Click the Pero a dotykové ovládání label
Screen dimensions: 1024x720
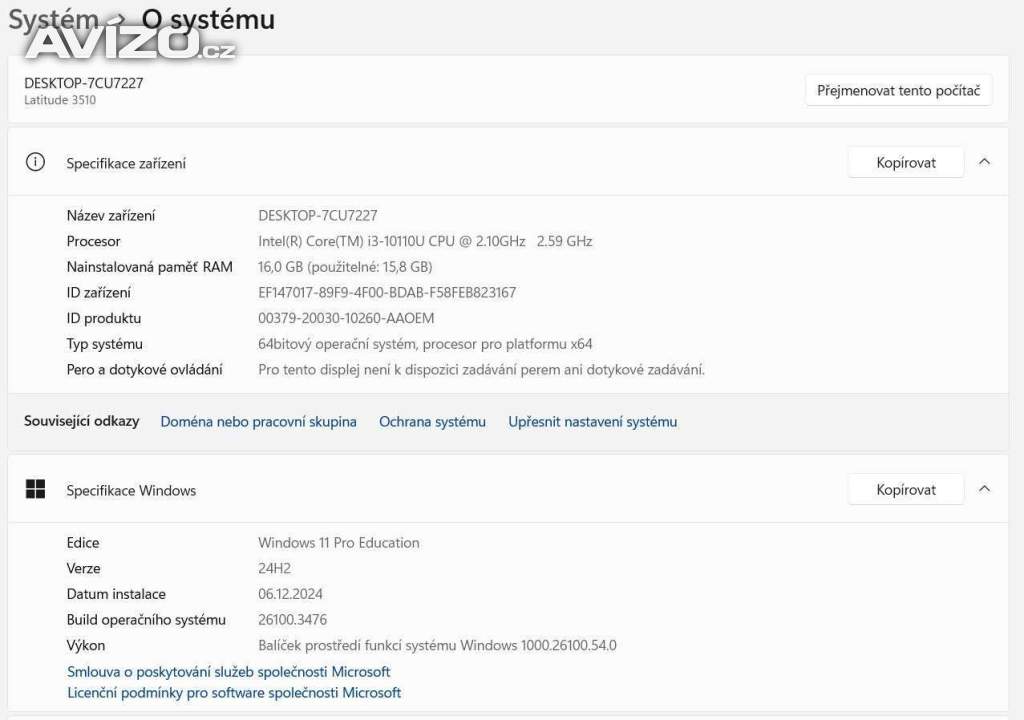pyautogui.click(x=144, y=370)
